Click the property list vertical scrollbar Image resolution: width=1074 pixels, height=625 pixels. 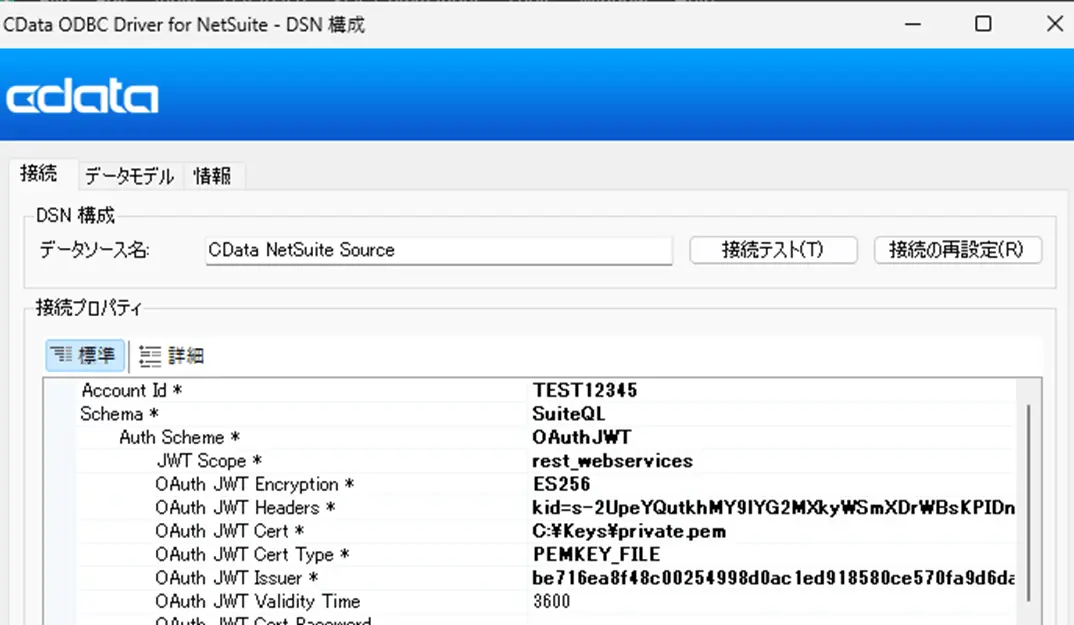(x=1028, y=503)
